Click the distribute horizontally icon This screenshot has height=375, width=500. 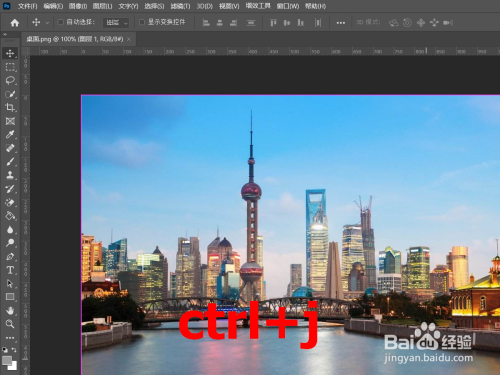click(x=318, y=23)
